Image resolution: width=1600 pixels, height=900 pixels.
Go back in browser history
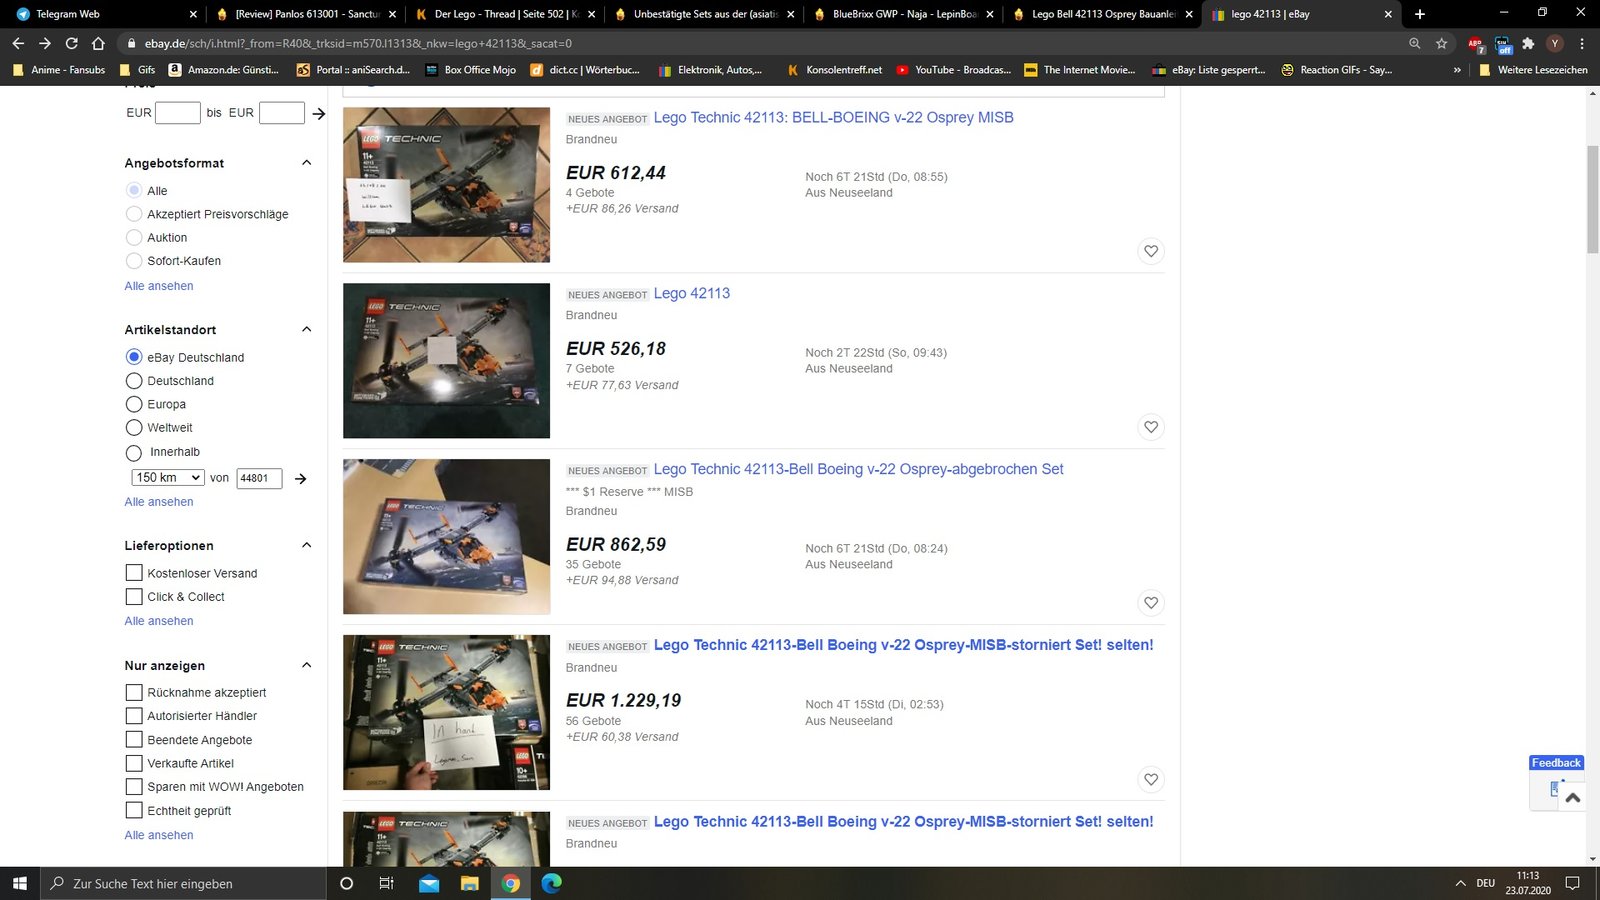coord(18,43)
